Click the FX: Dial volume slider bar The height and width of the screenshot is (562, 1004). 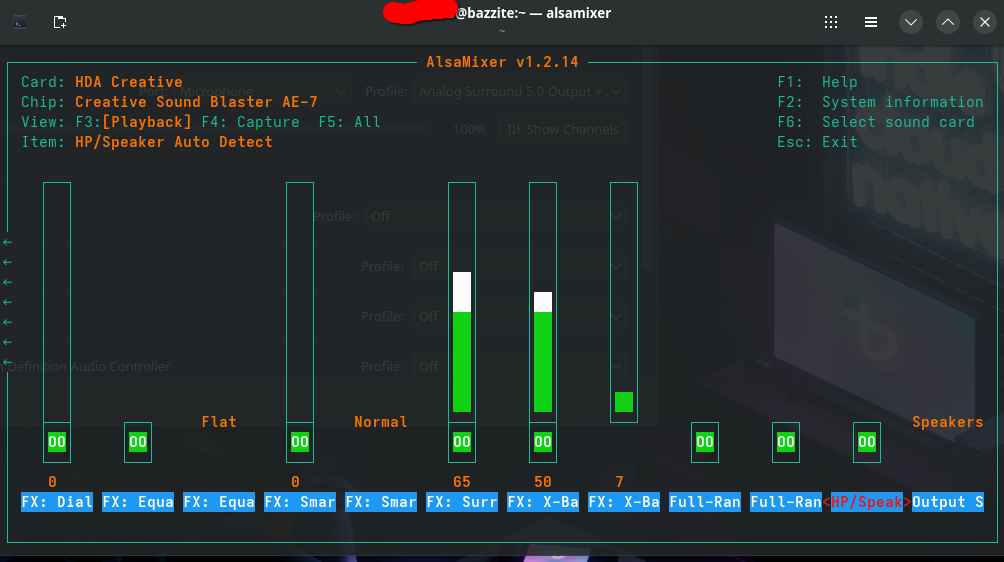click(57, 302)
